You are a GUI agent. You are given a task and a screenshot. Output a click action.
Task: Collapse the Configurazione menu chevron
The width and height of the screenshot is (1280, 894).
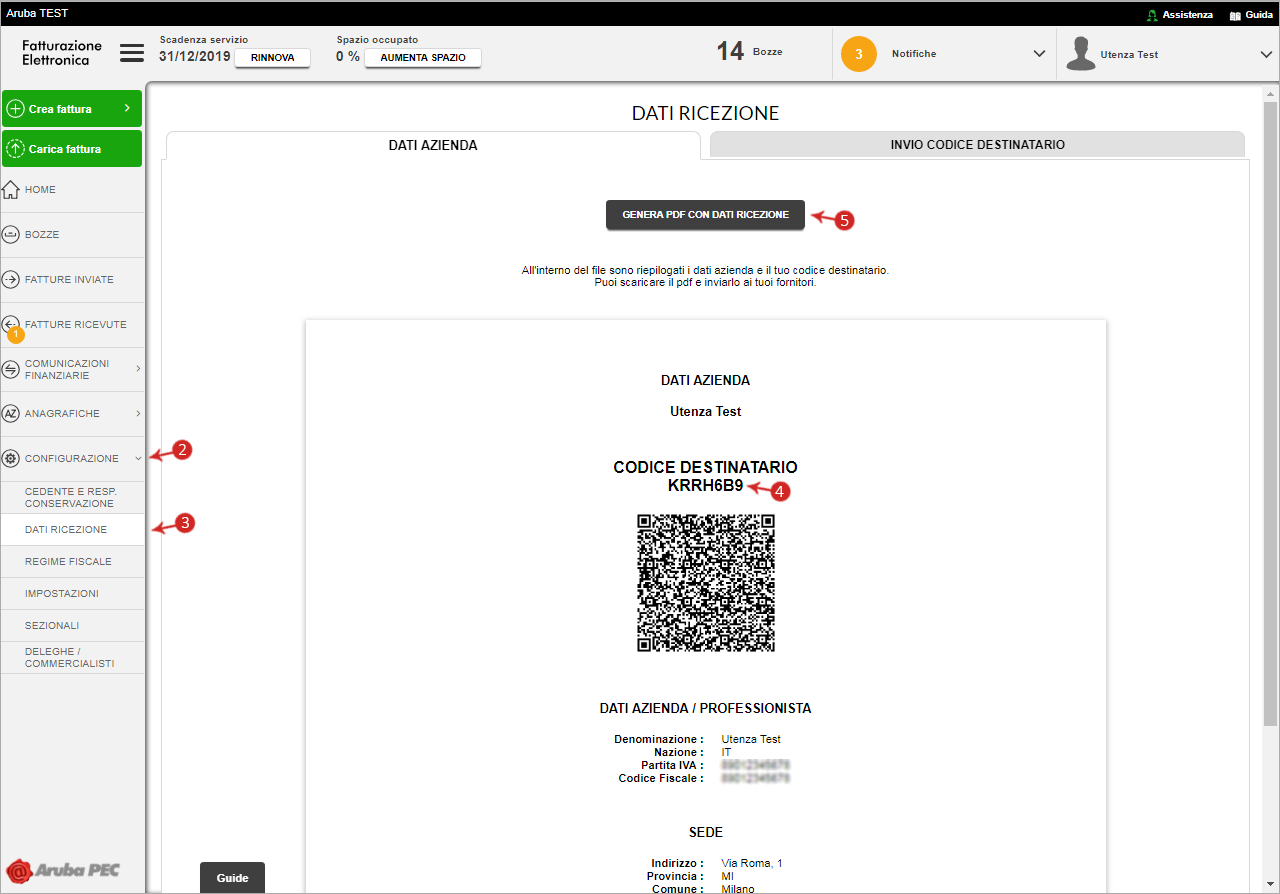pos(138,458)
